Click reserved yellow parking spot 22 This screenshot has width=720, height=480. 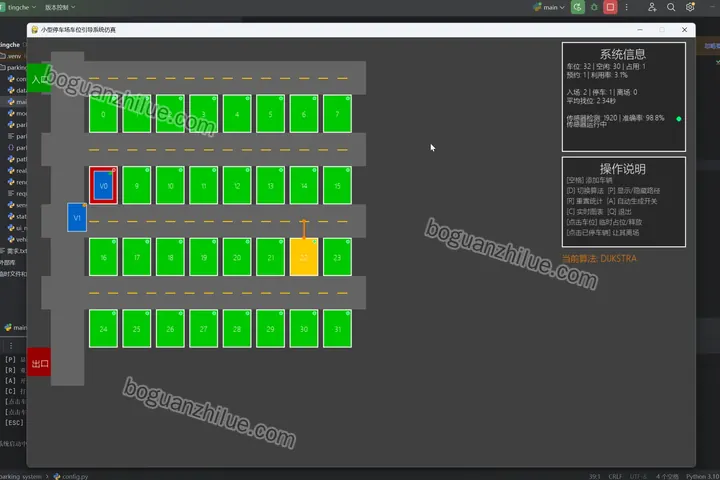[304, 257]
